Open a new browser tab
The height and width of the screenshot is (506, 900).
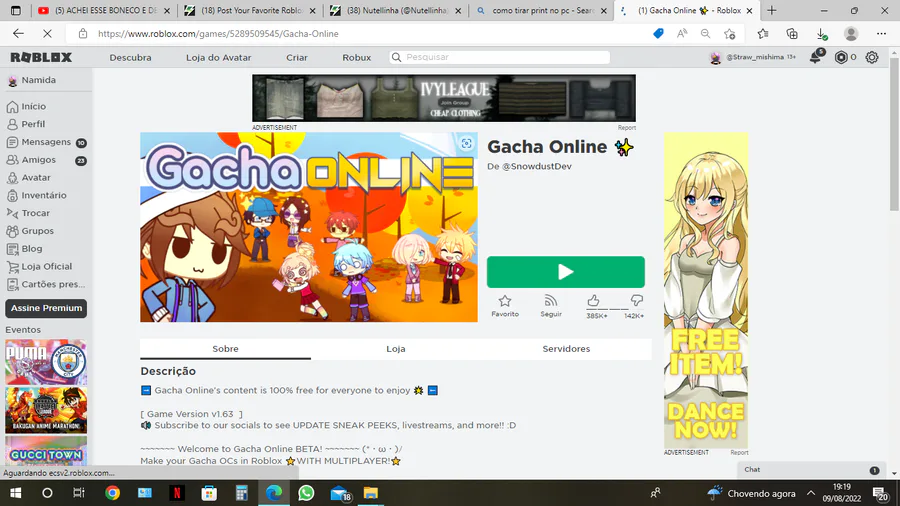(772, 10)
